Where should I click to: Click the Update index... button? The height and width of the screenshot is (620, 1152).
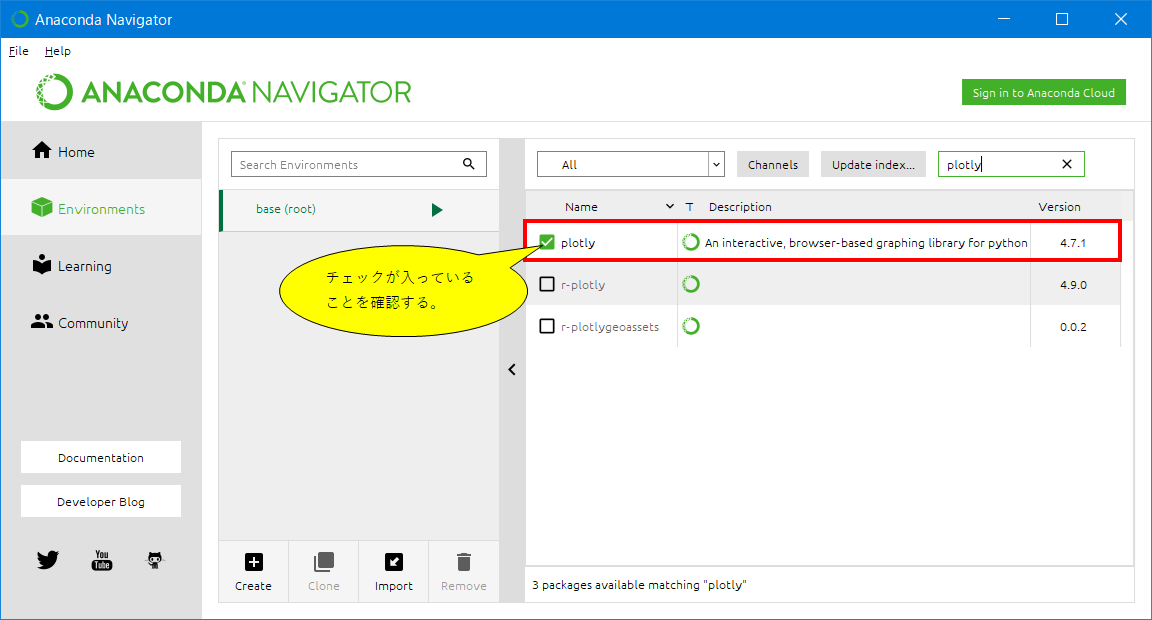(873, 165)
